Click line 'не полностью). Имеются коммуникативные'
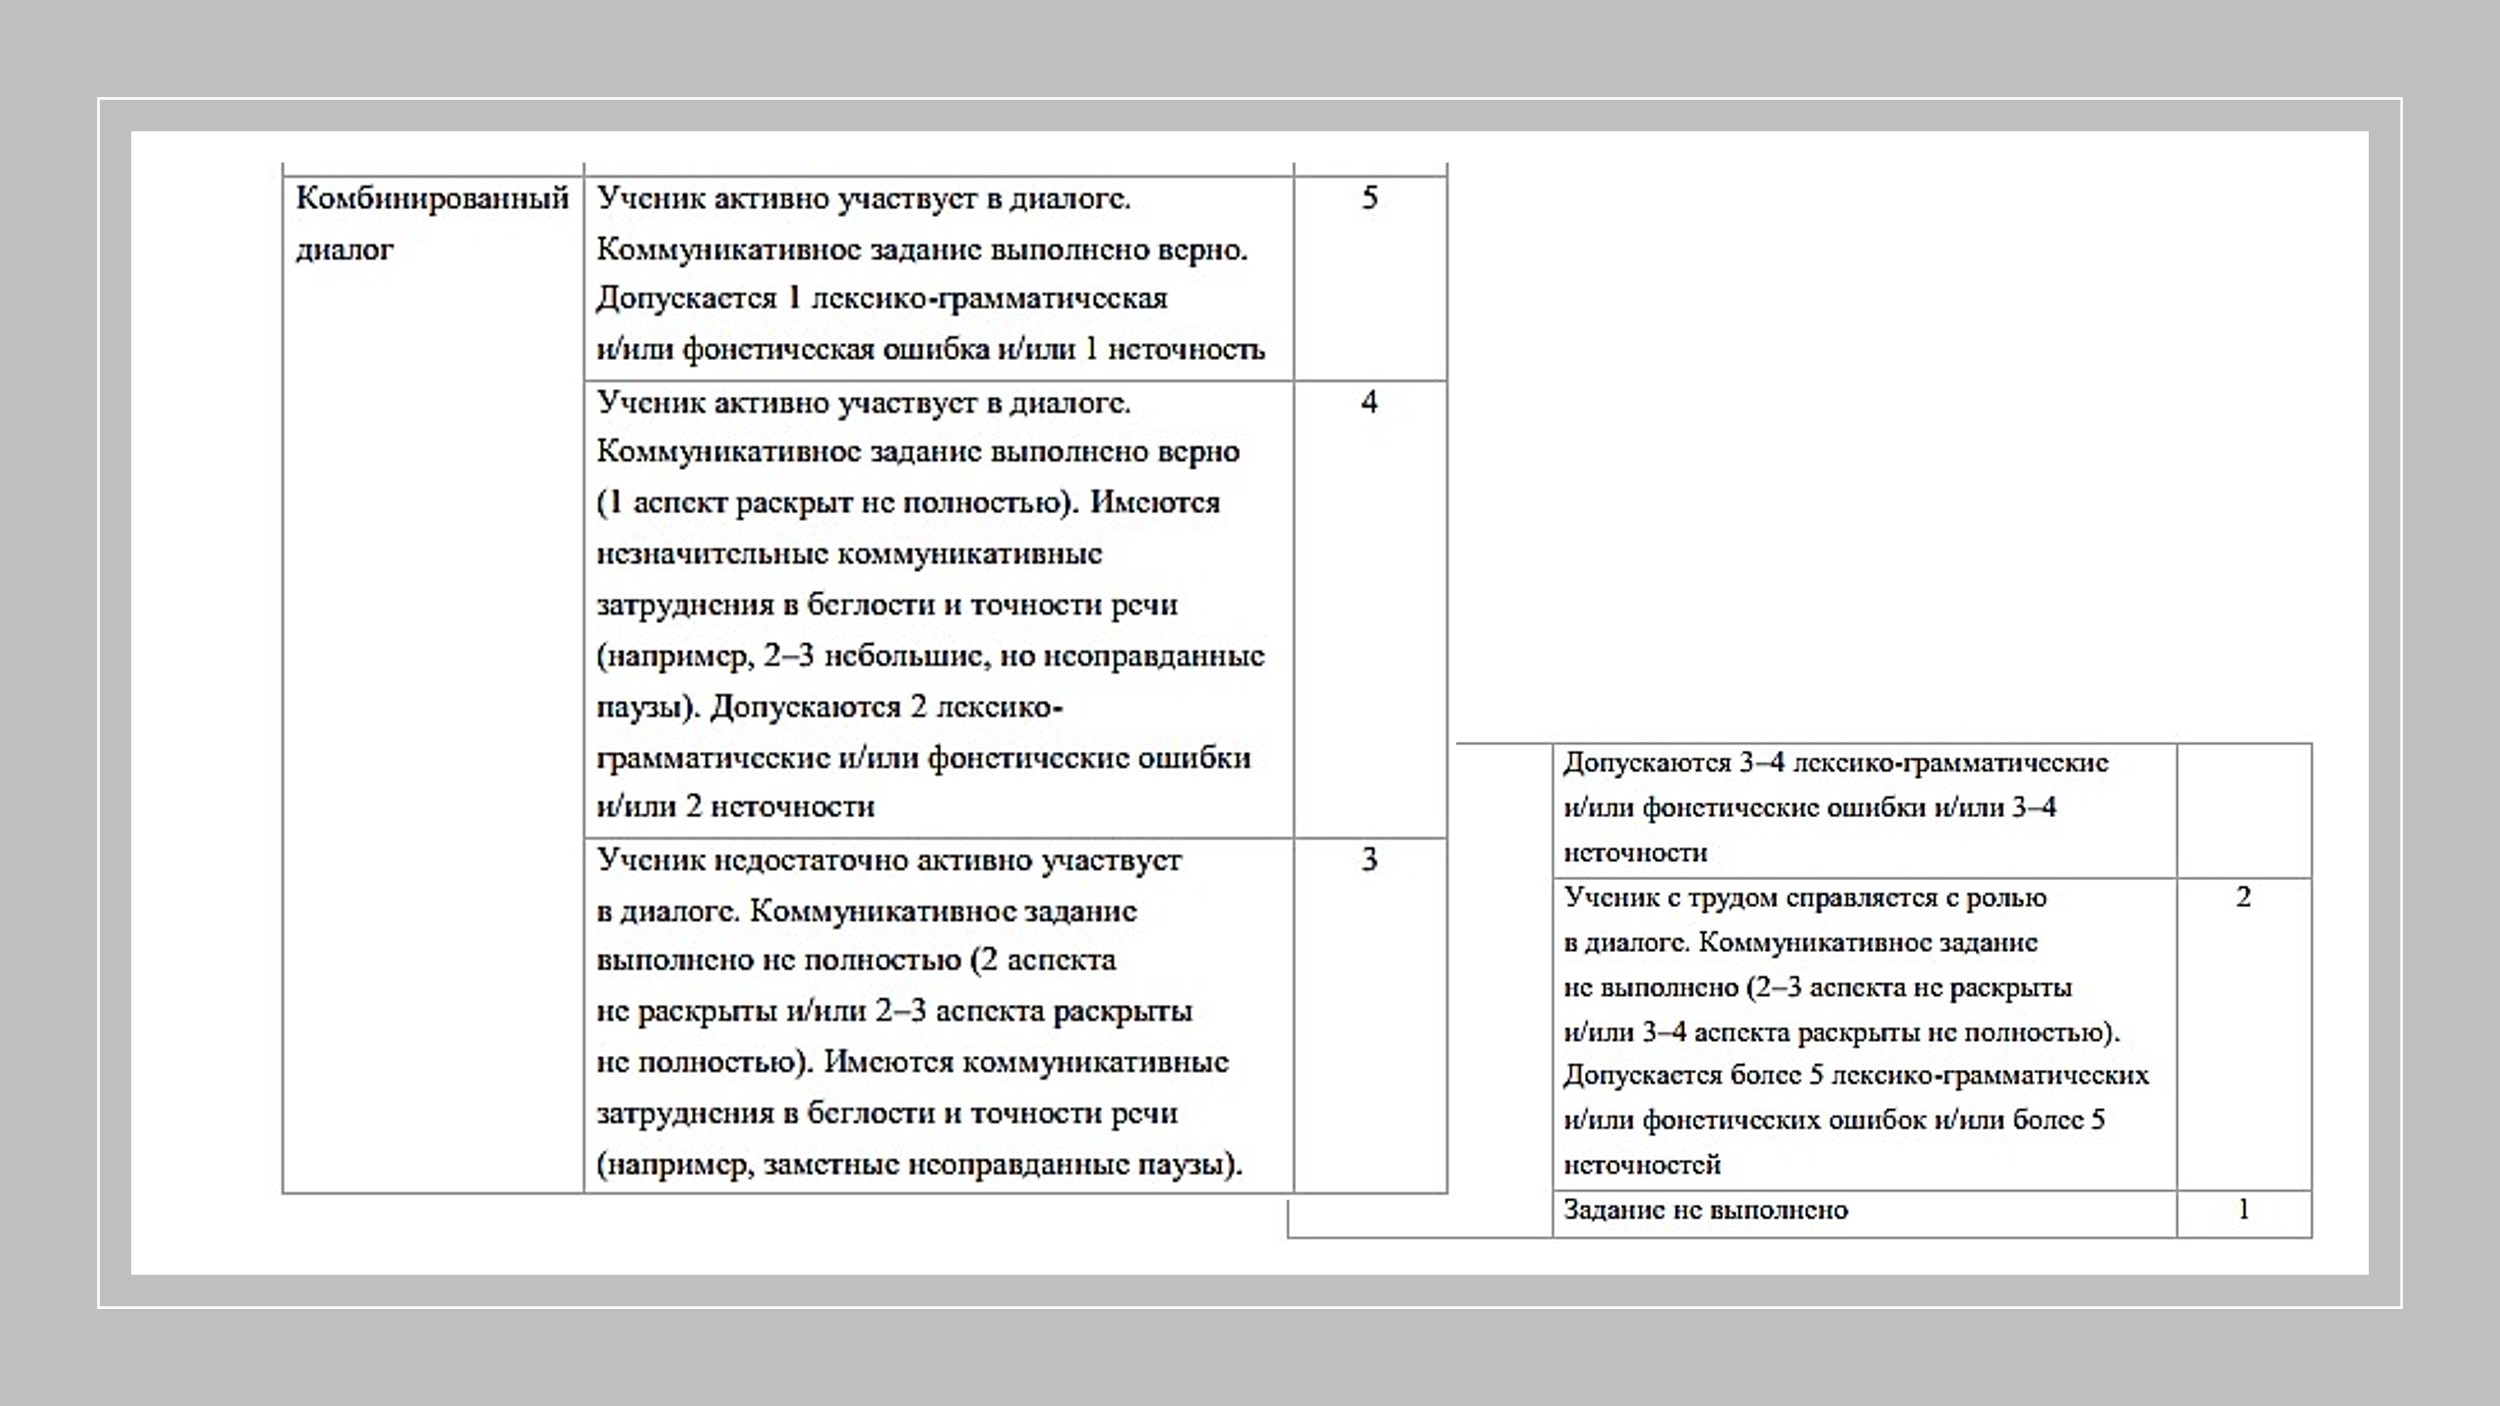 tap(912, 1062)
